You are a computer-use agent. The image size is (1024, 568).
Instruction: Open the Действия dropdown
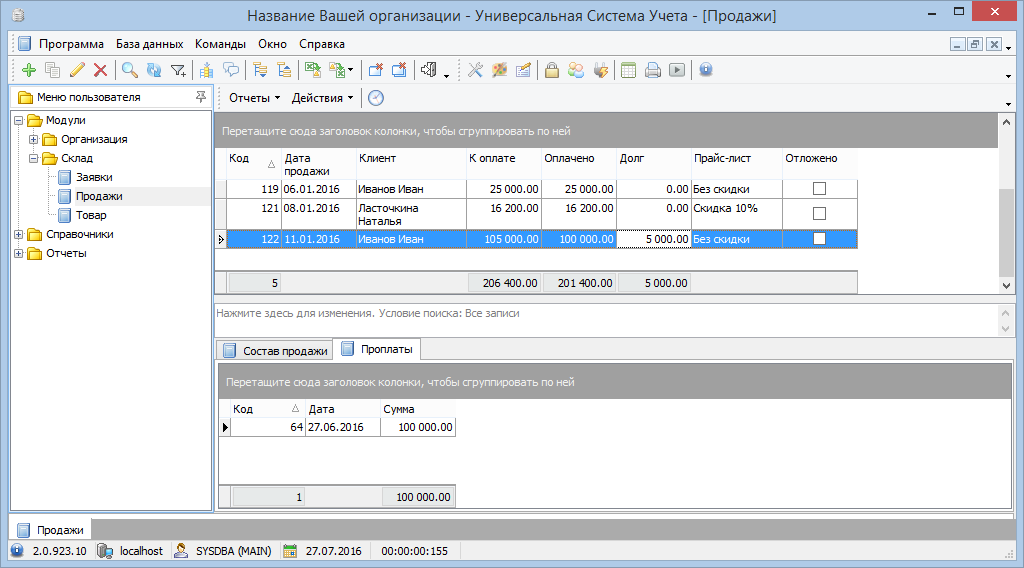pyautogui.click(x=322, y=98)
